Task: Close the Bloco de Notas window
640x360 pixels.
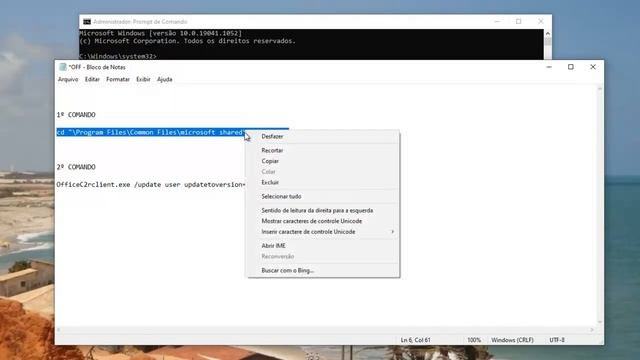Action: coord(593,67)
